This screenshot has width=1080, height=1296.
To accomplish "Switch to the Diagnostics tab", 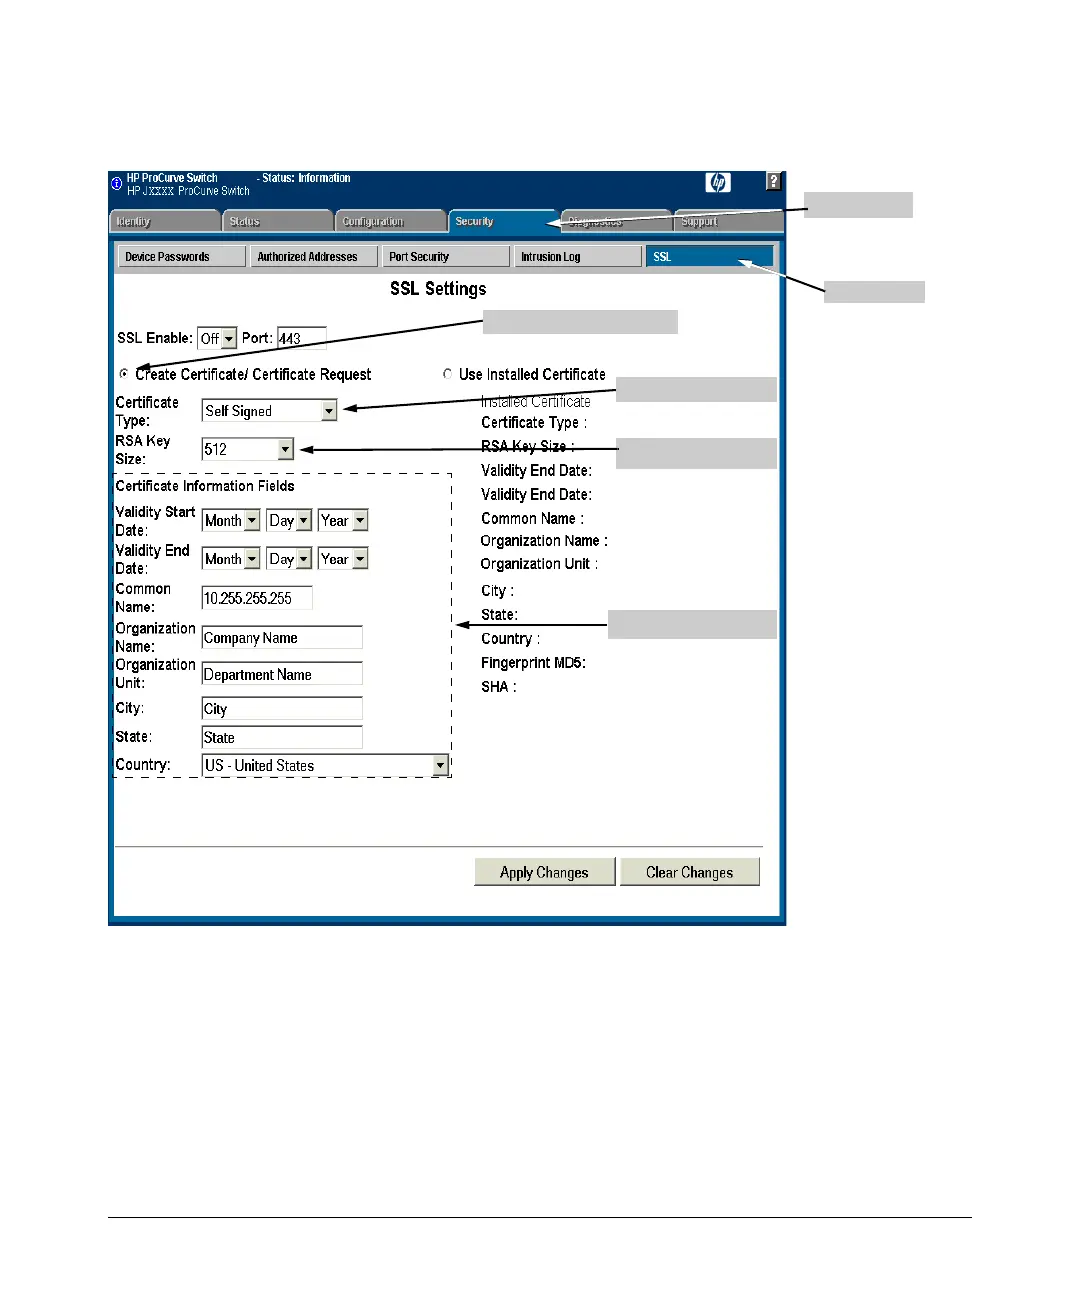I will tap(616, 221).
